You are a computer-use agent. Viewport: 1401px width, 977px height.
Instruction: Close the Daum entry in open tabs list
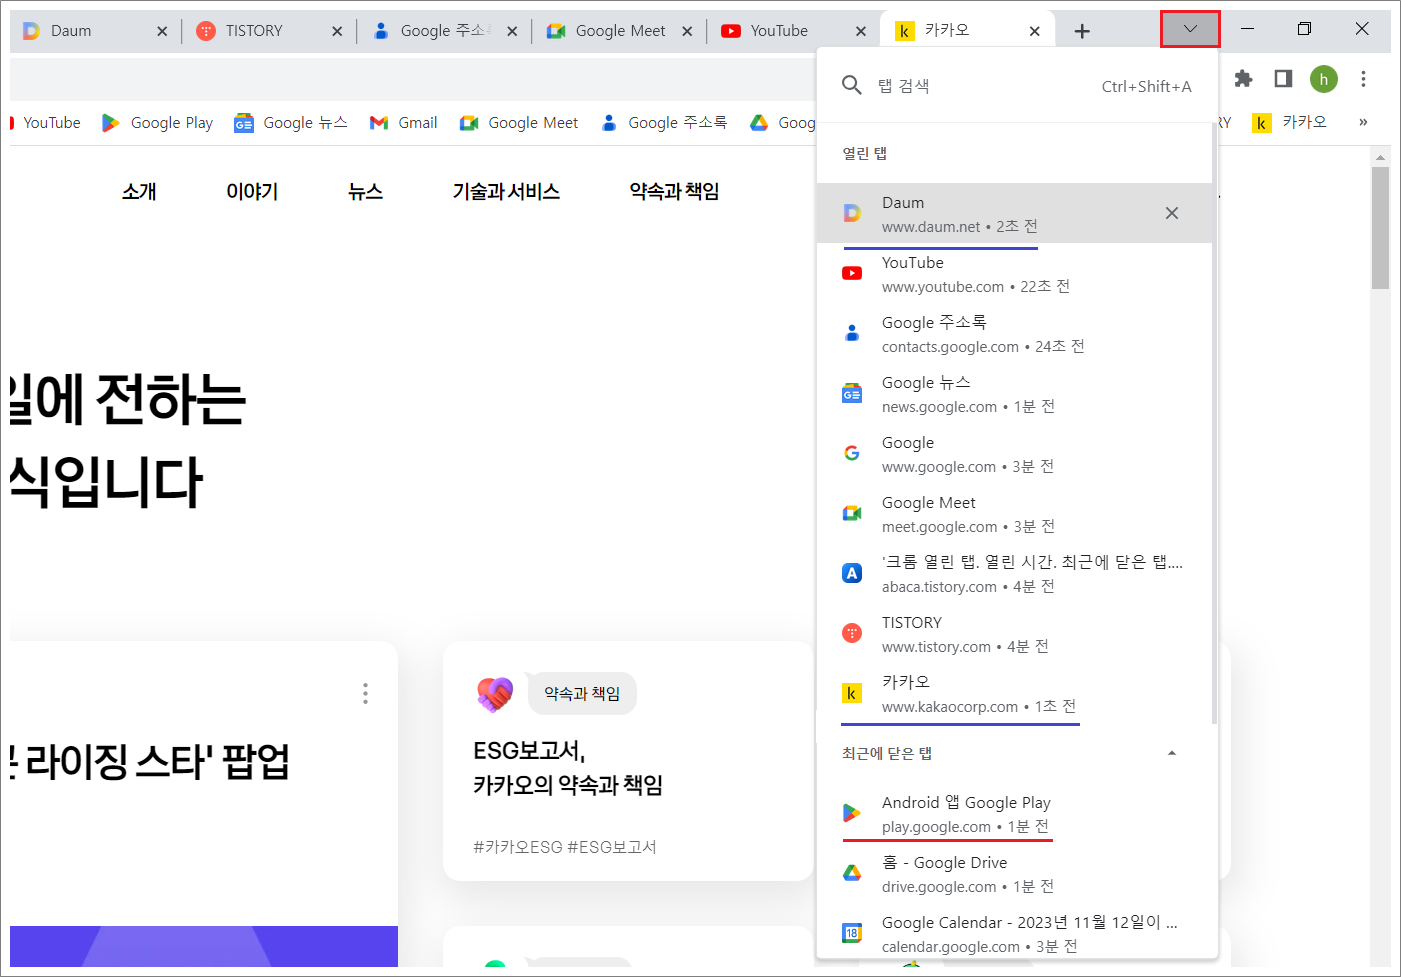coord(1172,213)
